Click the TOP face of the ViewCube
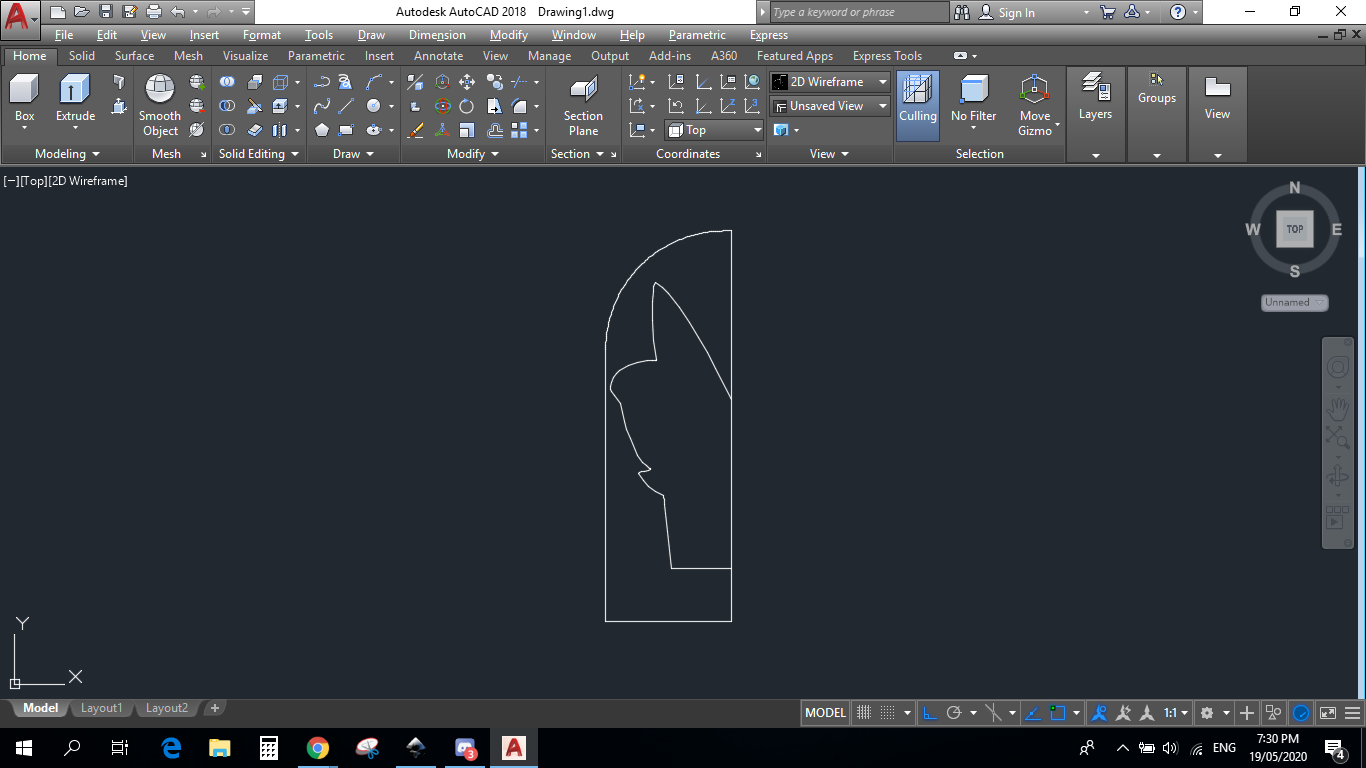The height and width of the screenshot is (768, 1366). tap(1294, 229)
